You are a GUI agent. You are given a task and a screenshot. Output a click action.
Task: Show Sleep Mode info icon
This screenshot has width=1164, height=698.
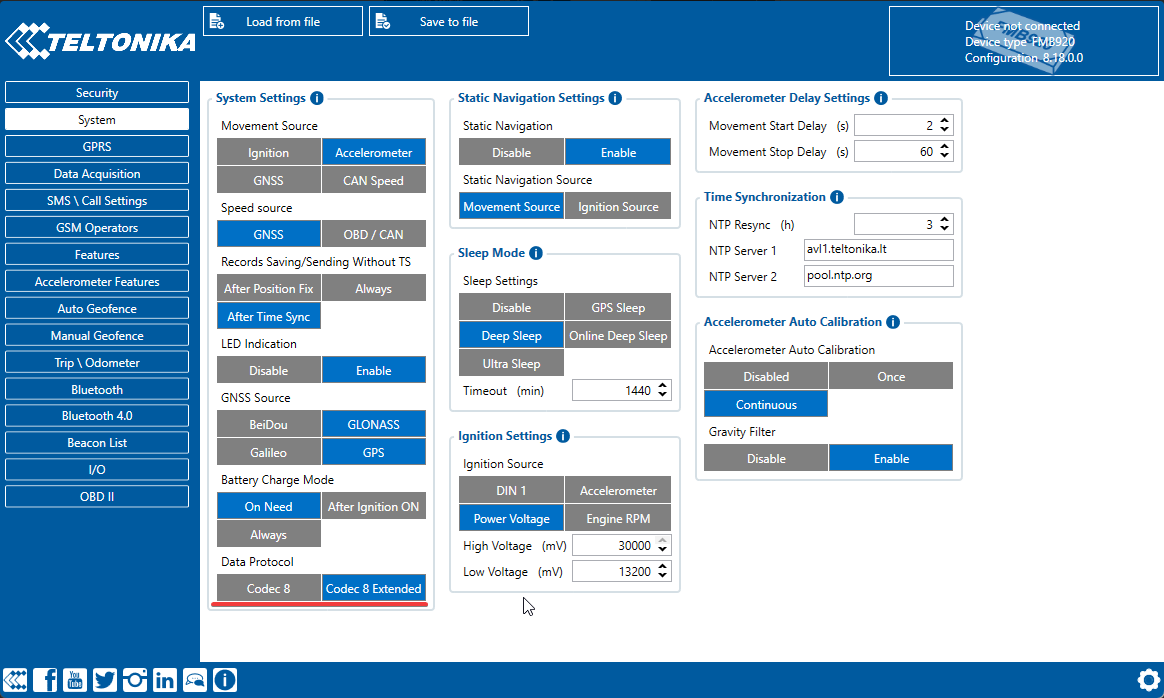(x=536, y=253)
